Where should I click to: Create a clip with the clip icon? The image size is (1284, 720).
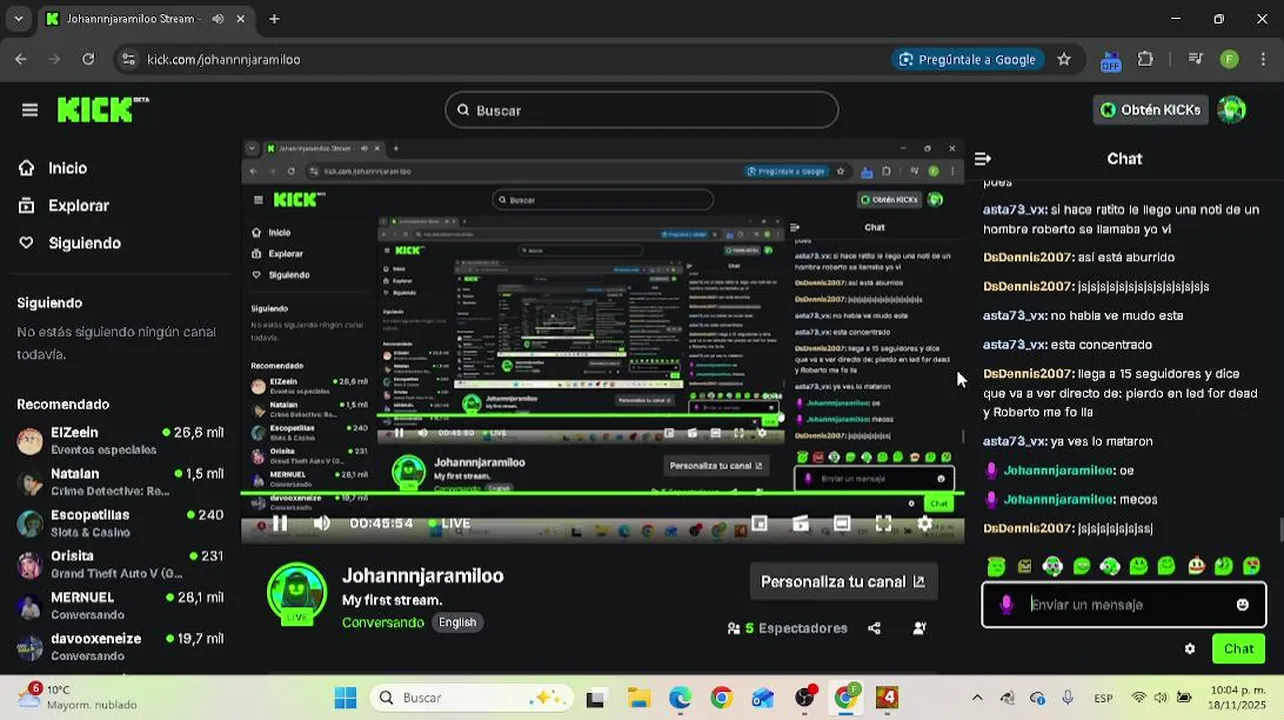[x=800, y=523]
